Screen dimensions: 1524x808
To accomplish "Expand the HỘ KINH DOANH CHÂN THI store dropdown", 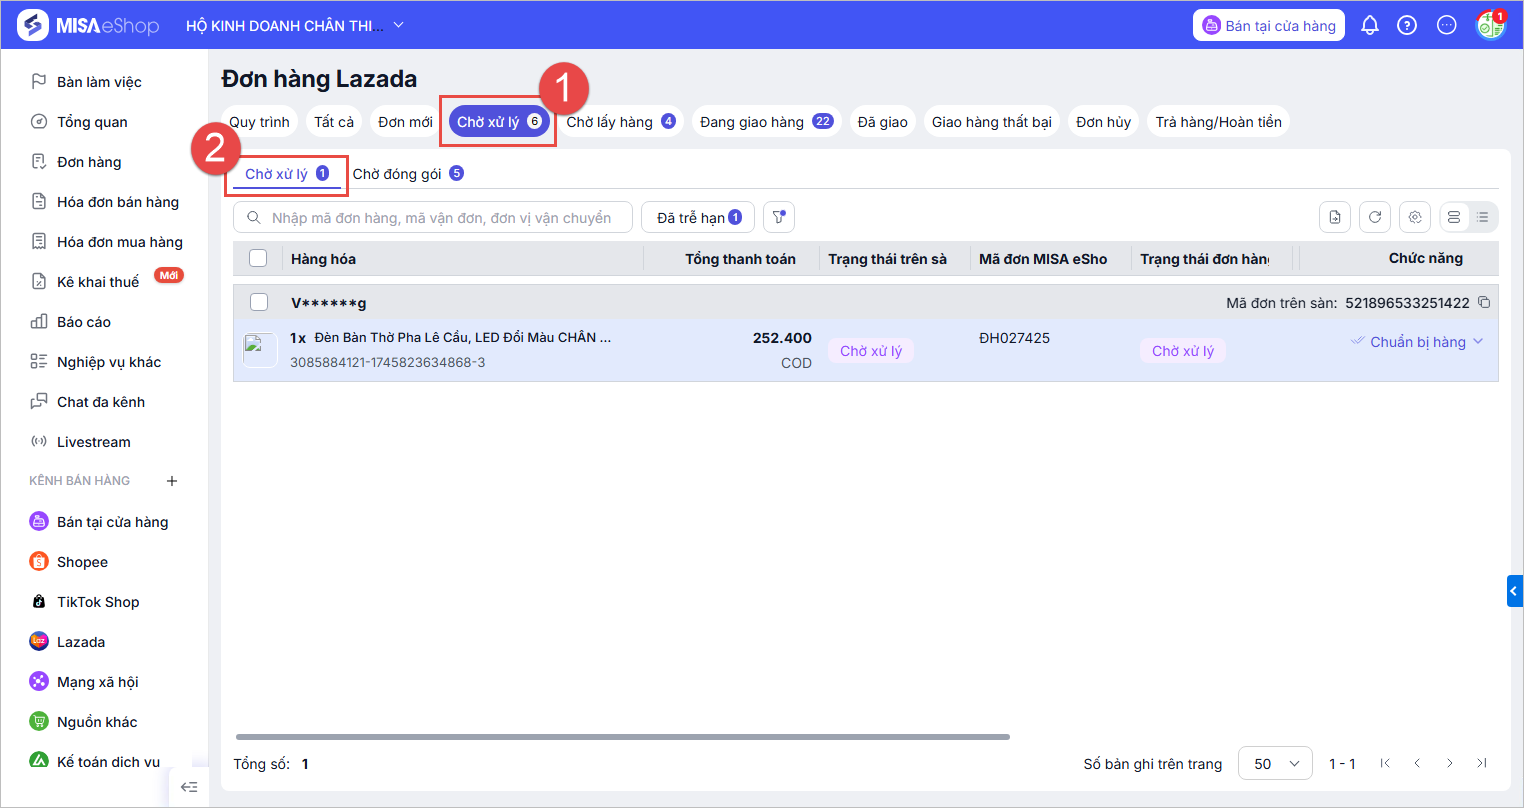I will pyautogui.click(x=295, y=26).
